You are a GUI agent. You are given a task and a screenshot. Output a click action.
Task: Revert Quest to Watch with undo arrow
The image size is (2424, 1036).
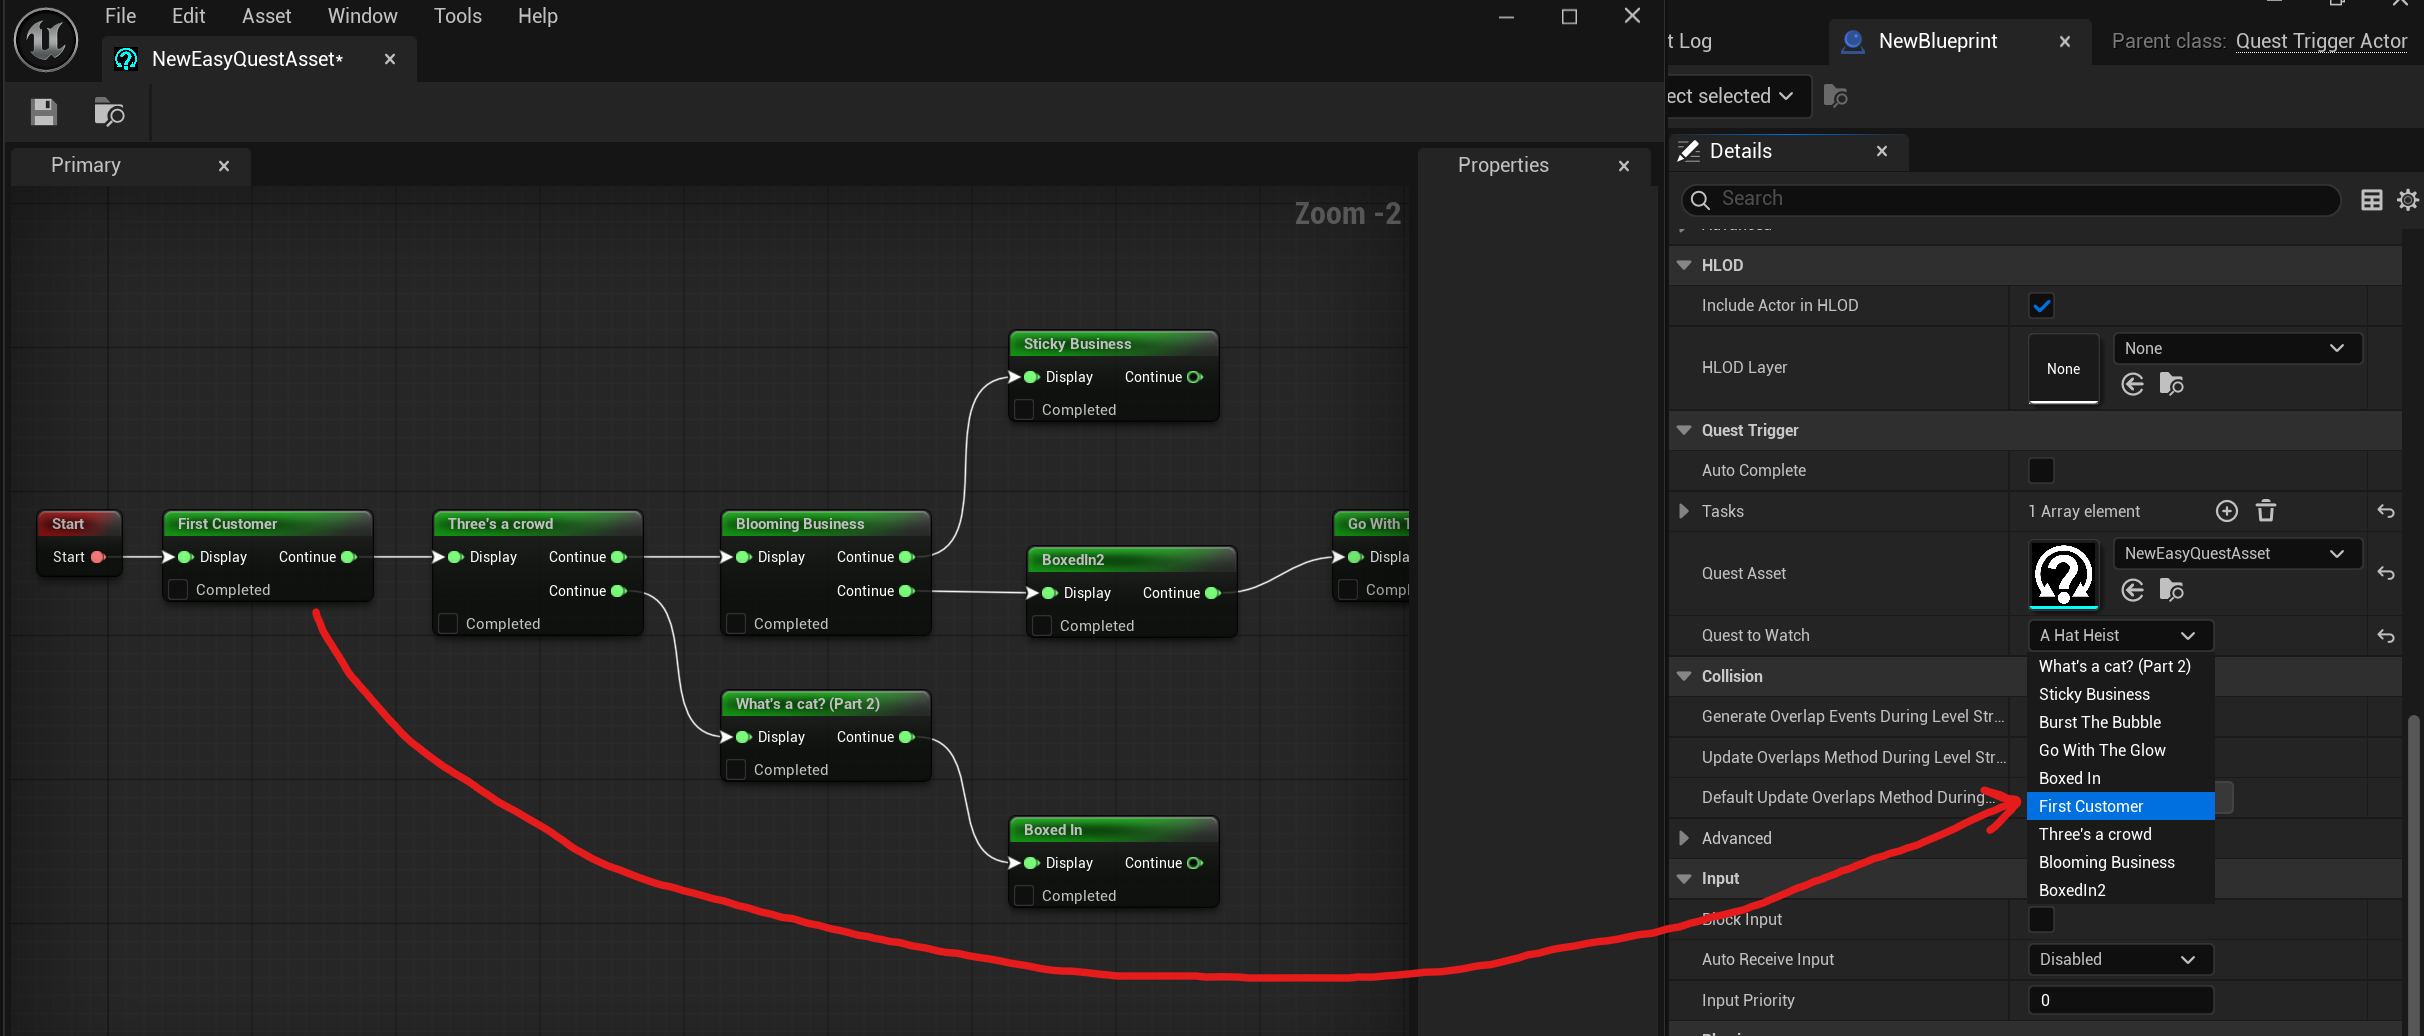[x=2386, y=636]
